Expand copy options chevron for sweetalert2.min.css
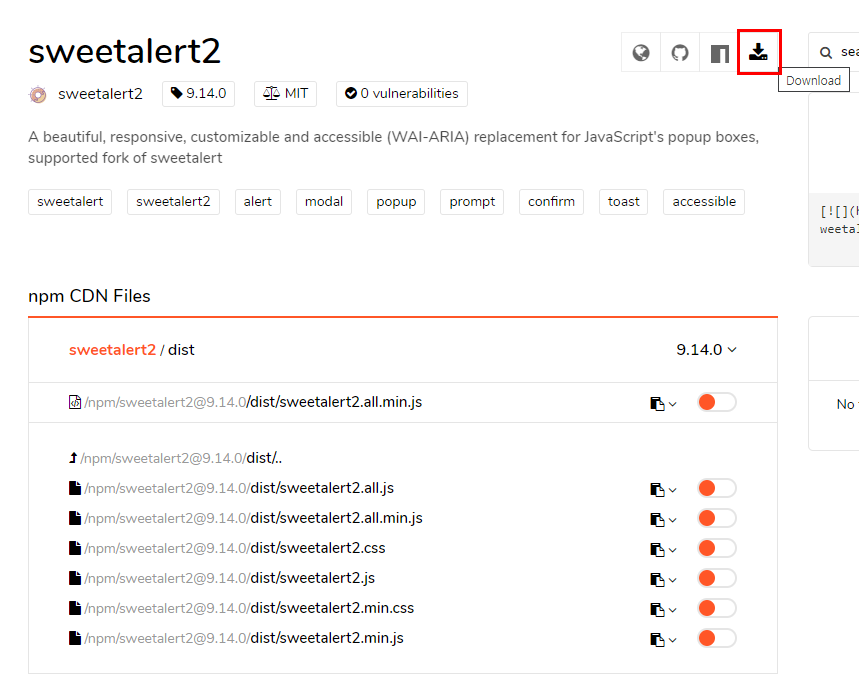Viewport: 859px width, 685px height. [x=673, y=610]
